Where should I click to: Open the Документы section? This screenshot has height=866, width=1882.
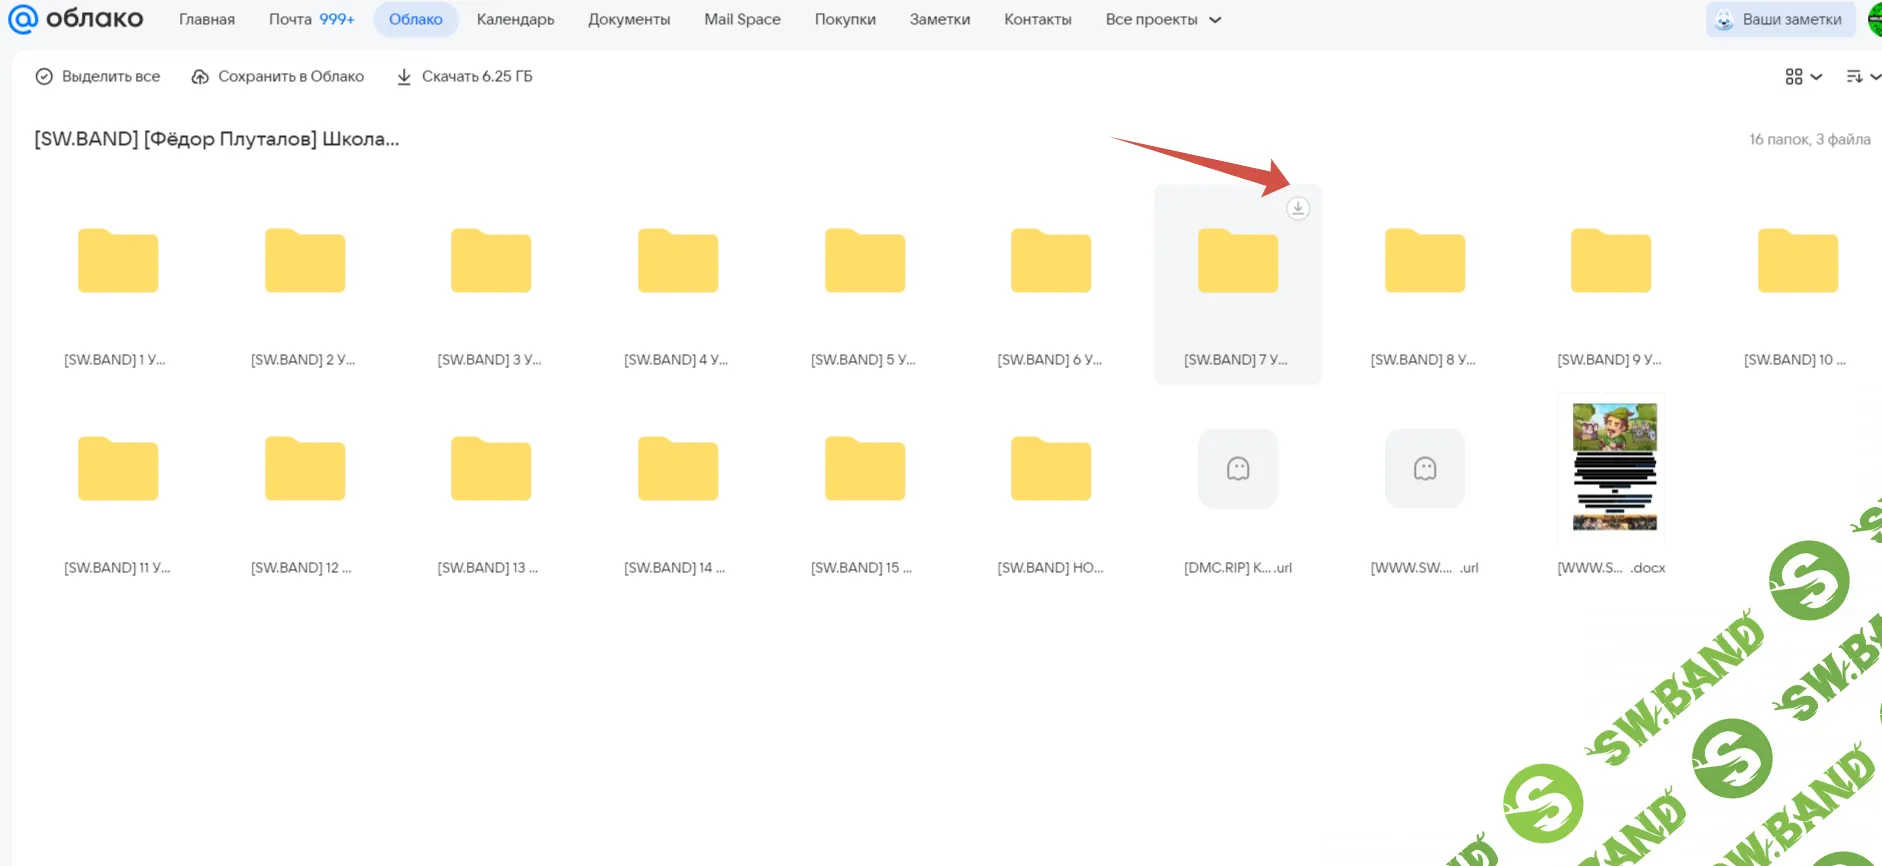point(629,20)
